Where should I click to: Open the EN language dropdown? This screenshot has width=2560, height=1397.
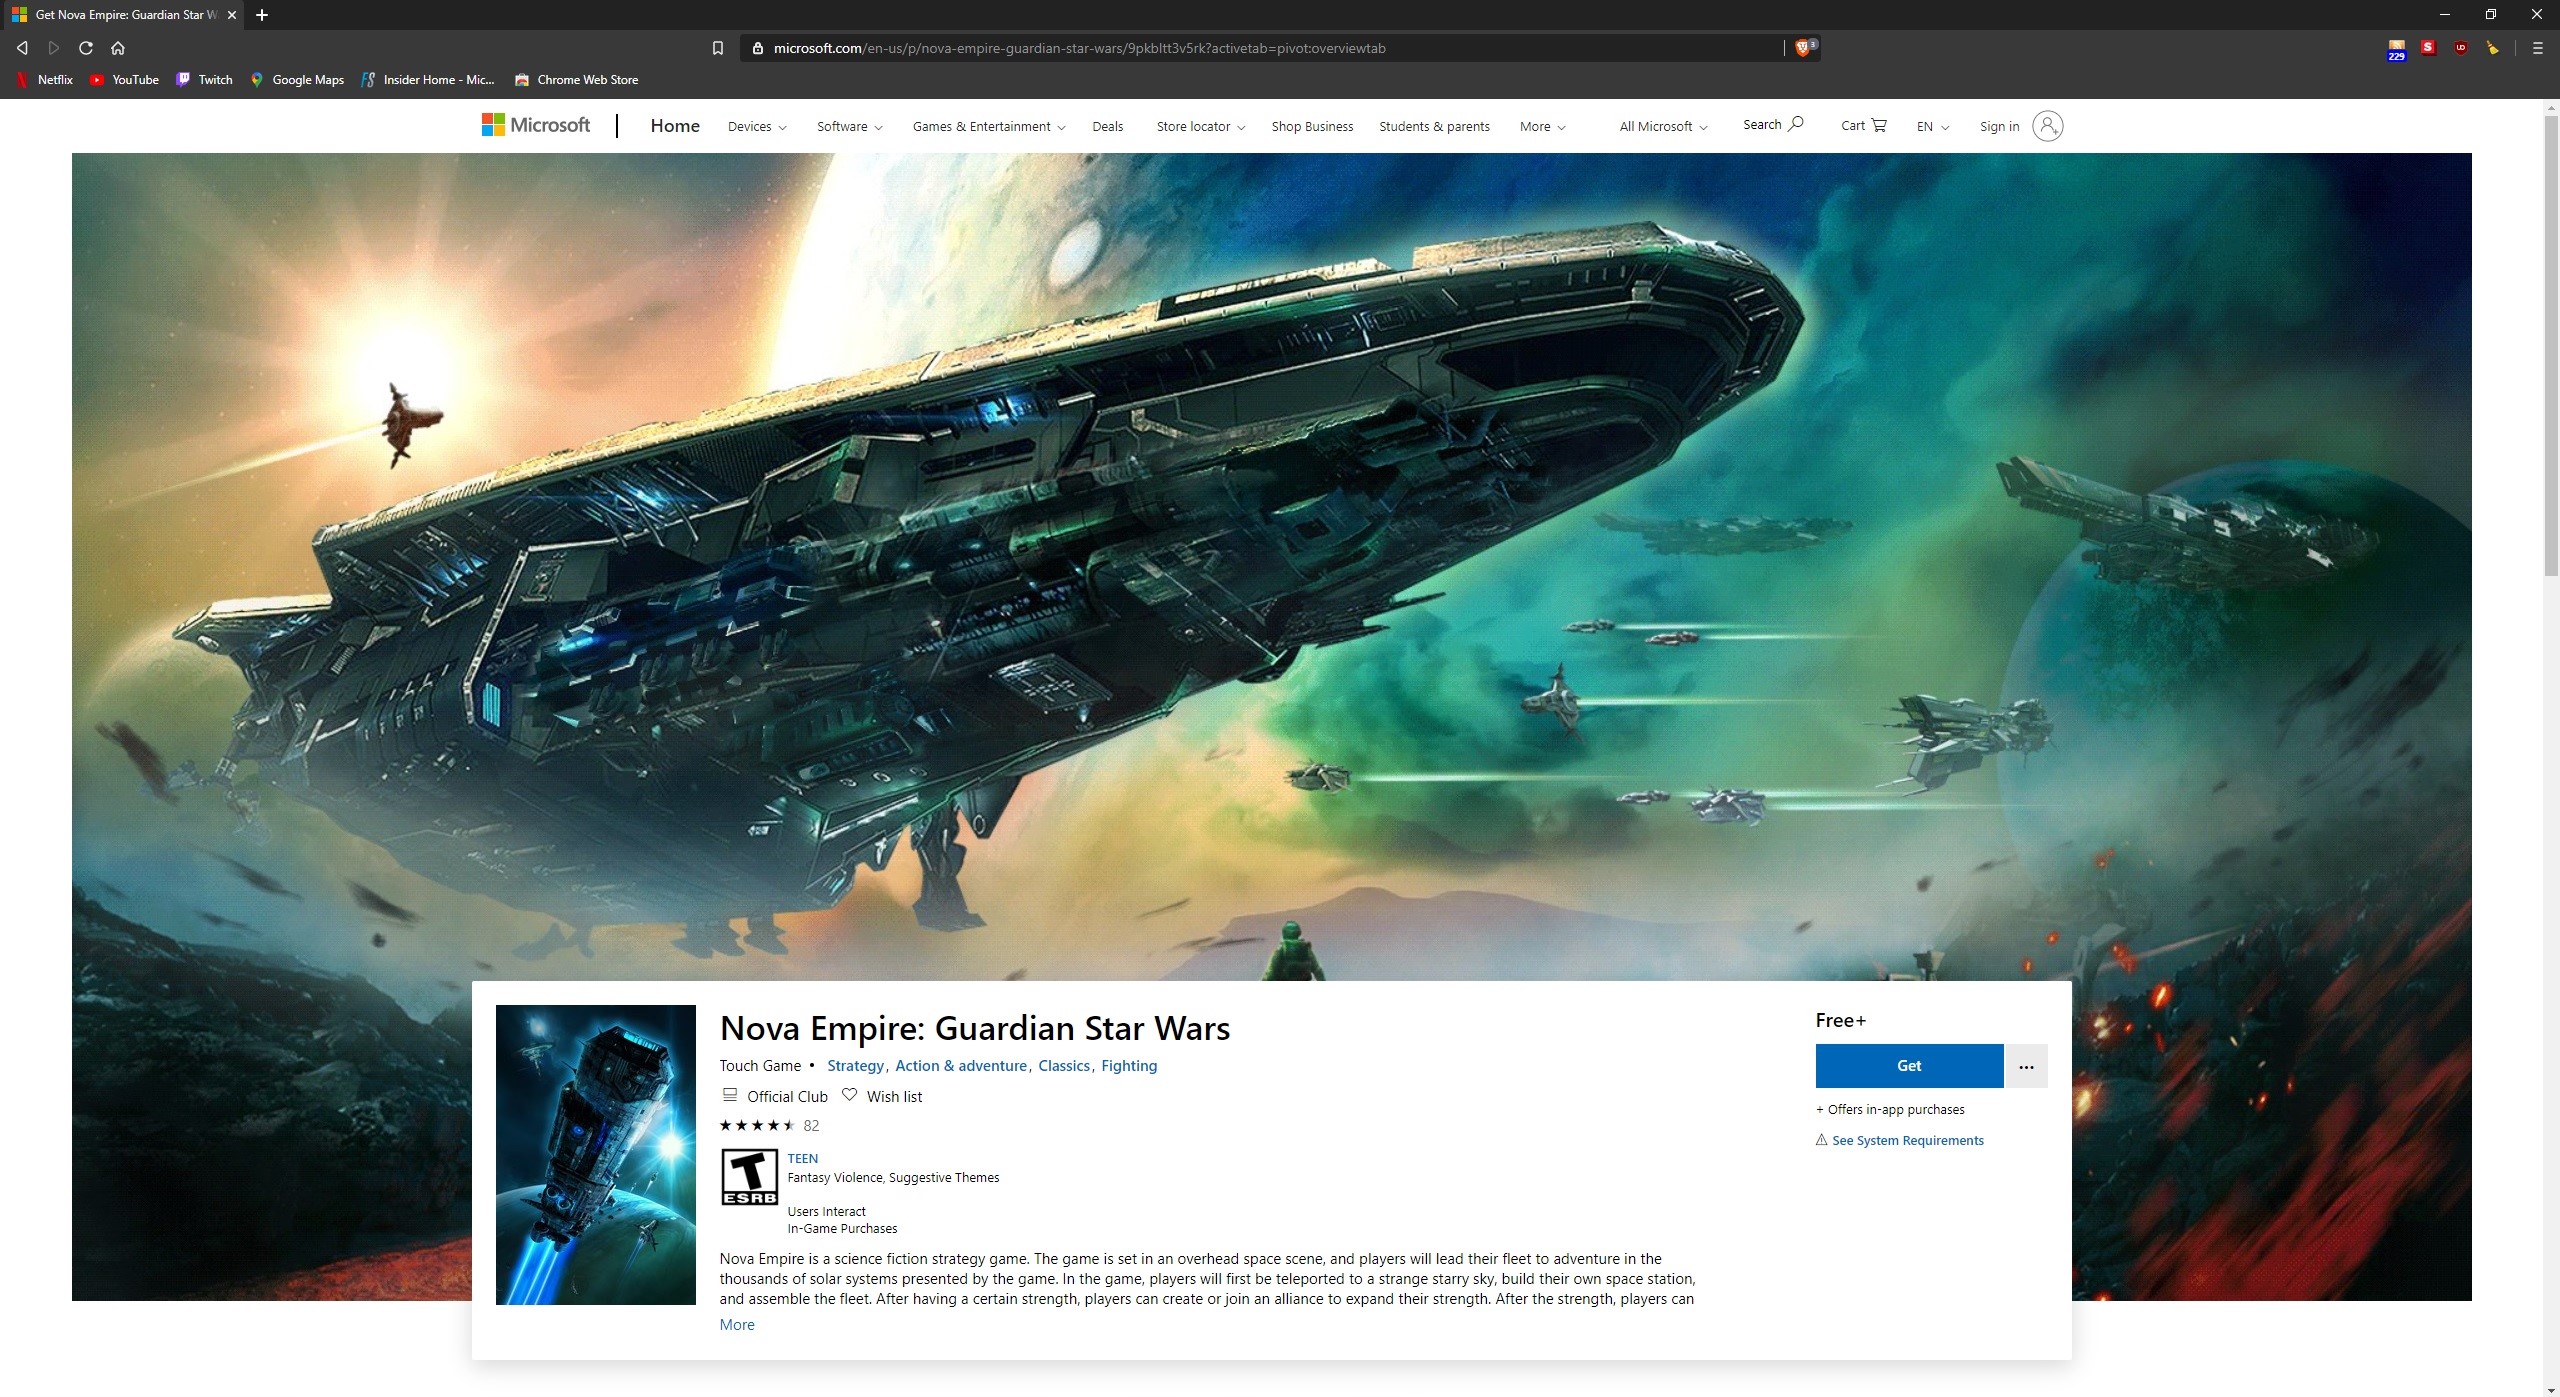[1932, 127]
